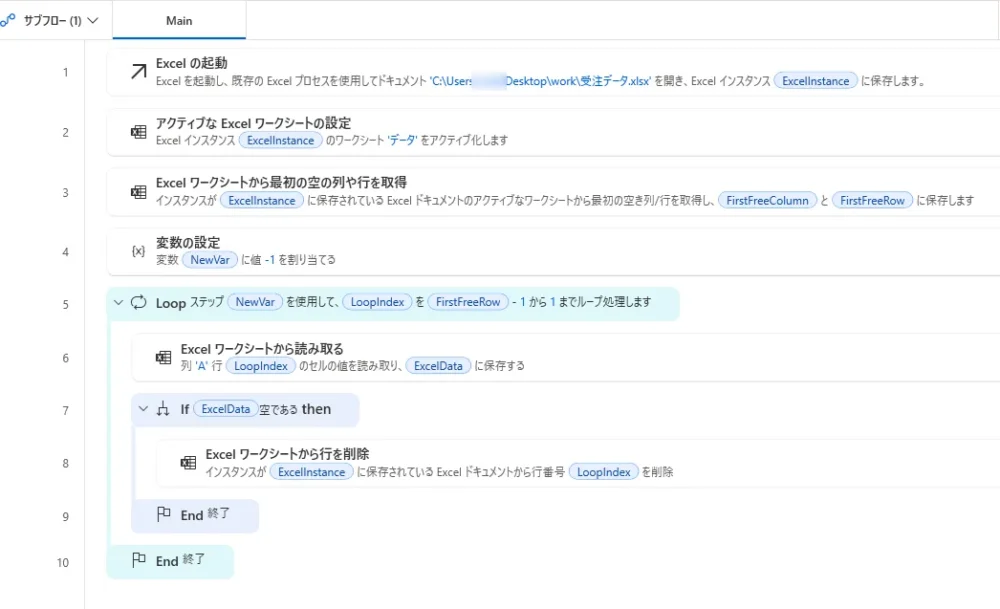Click the NewVar variable chip in step 4
Viewport: 1000px width, 609px height.
210,260
